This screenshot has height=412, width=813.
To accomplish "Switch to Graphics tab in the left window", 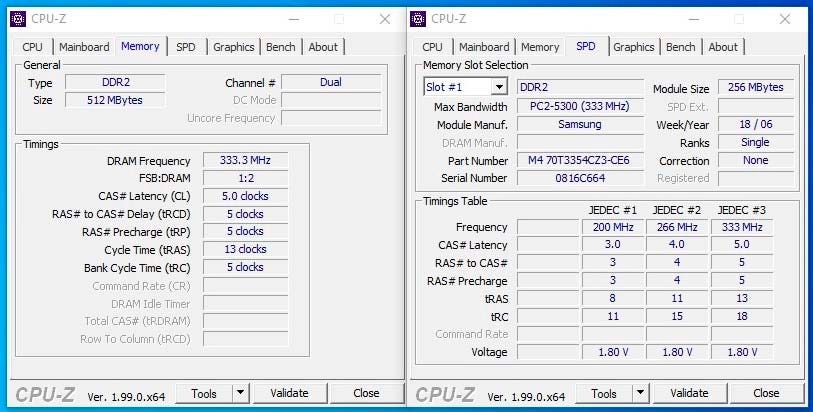I will click(x=233, y=47).
